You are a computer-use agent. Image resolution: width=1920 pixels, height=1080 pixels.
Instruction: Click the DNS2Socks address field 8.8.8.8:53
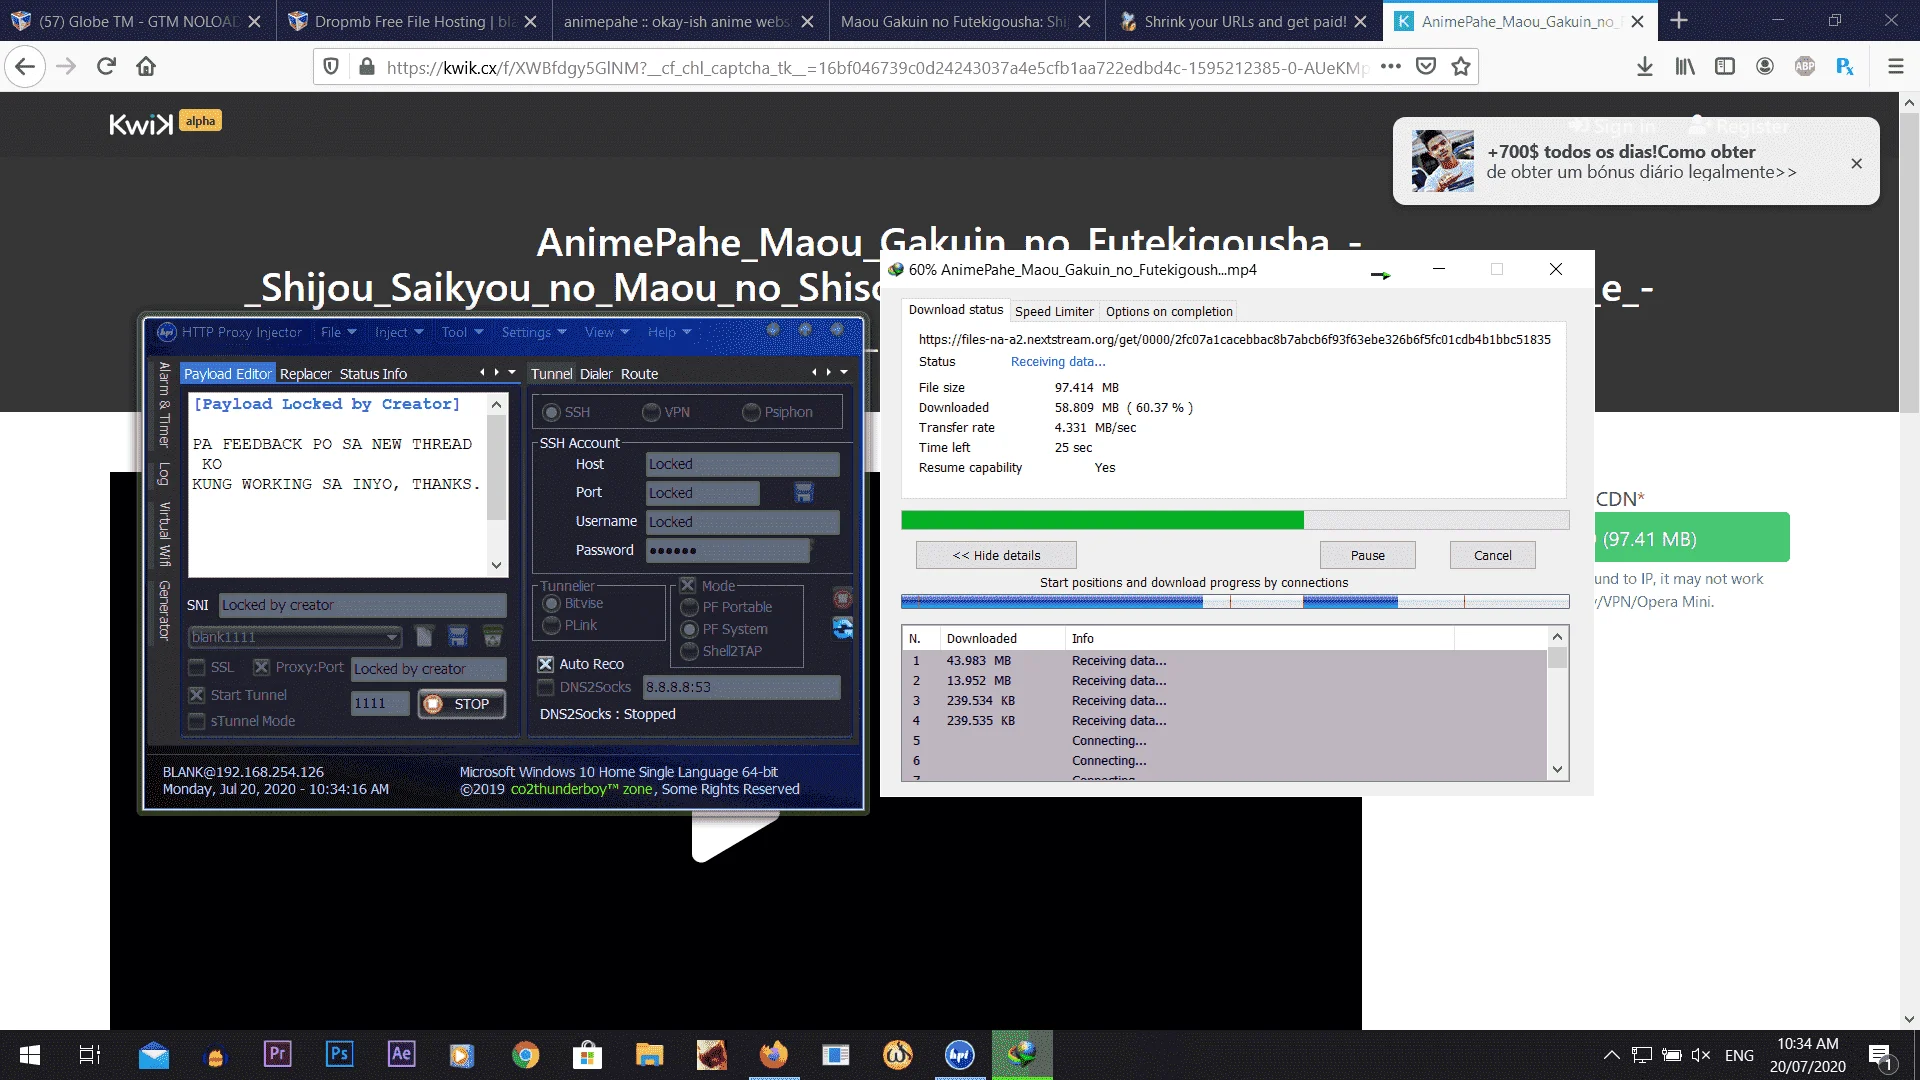click(x=741, y=687)
